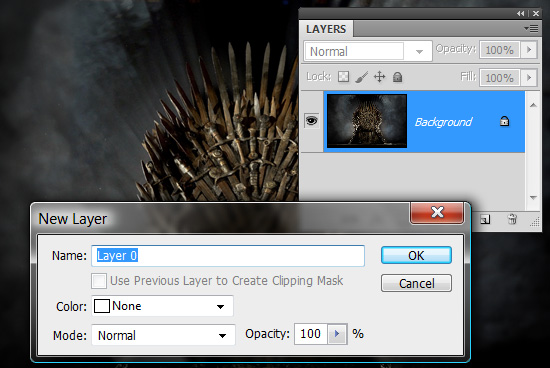Click the create new layer icon
This screenshot has height=368, width=550.
pos(485,220)
